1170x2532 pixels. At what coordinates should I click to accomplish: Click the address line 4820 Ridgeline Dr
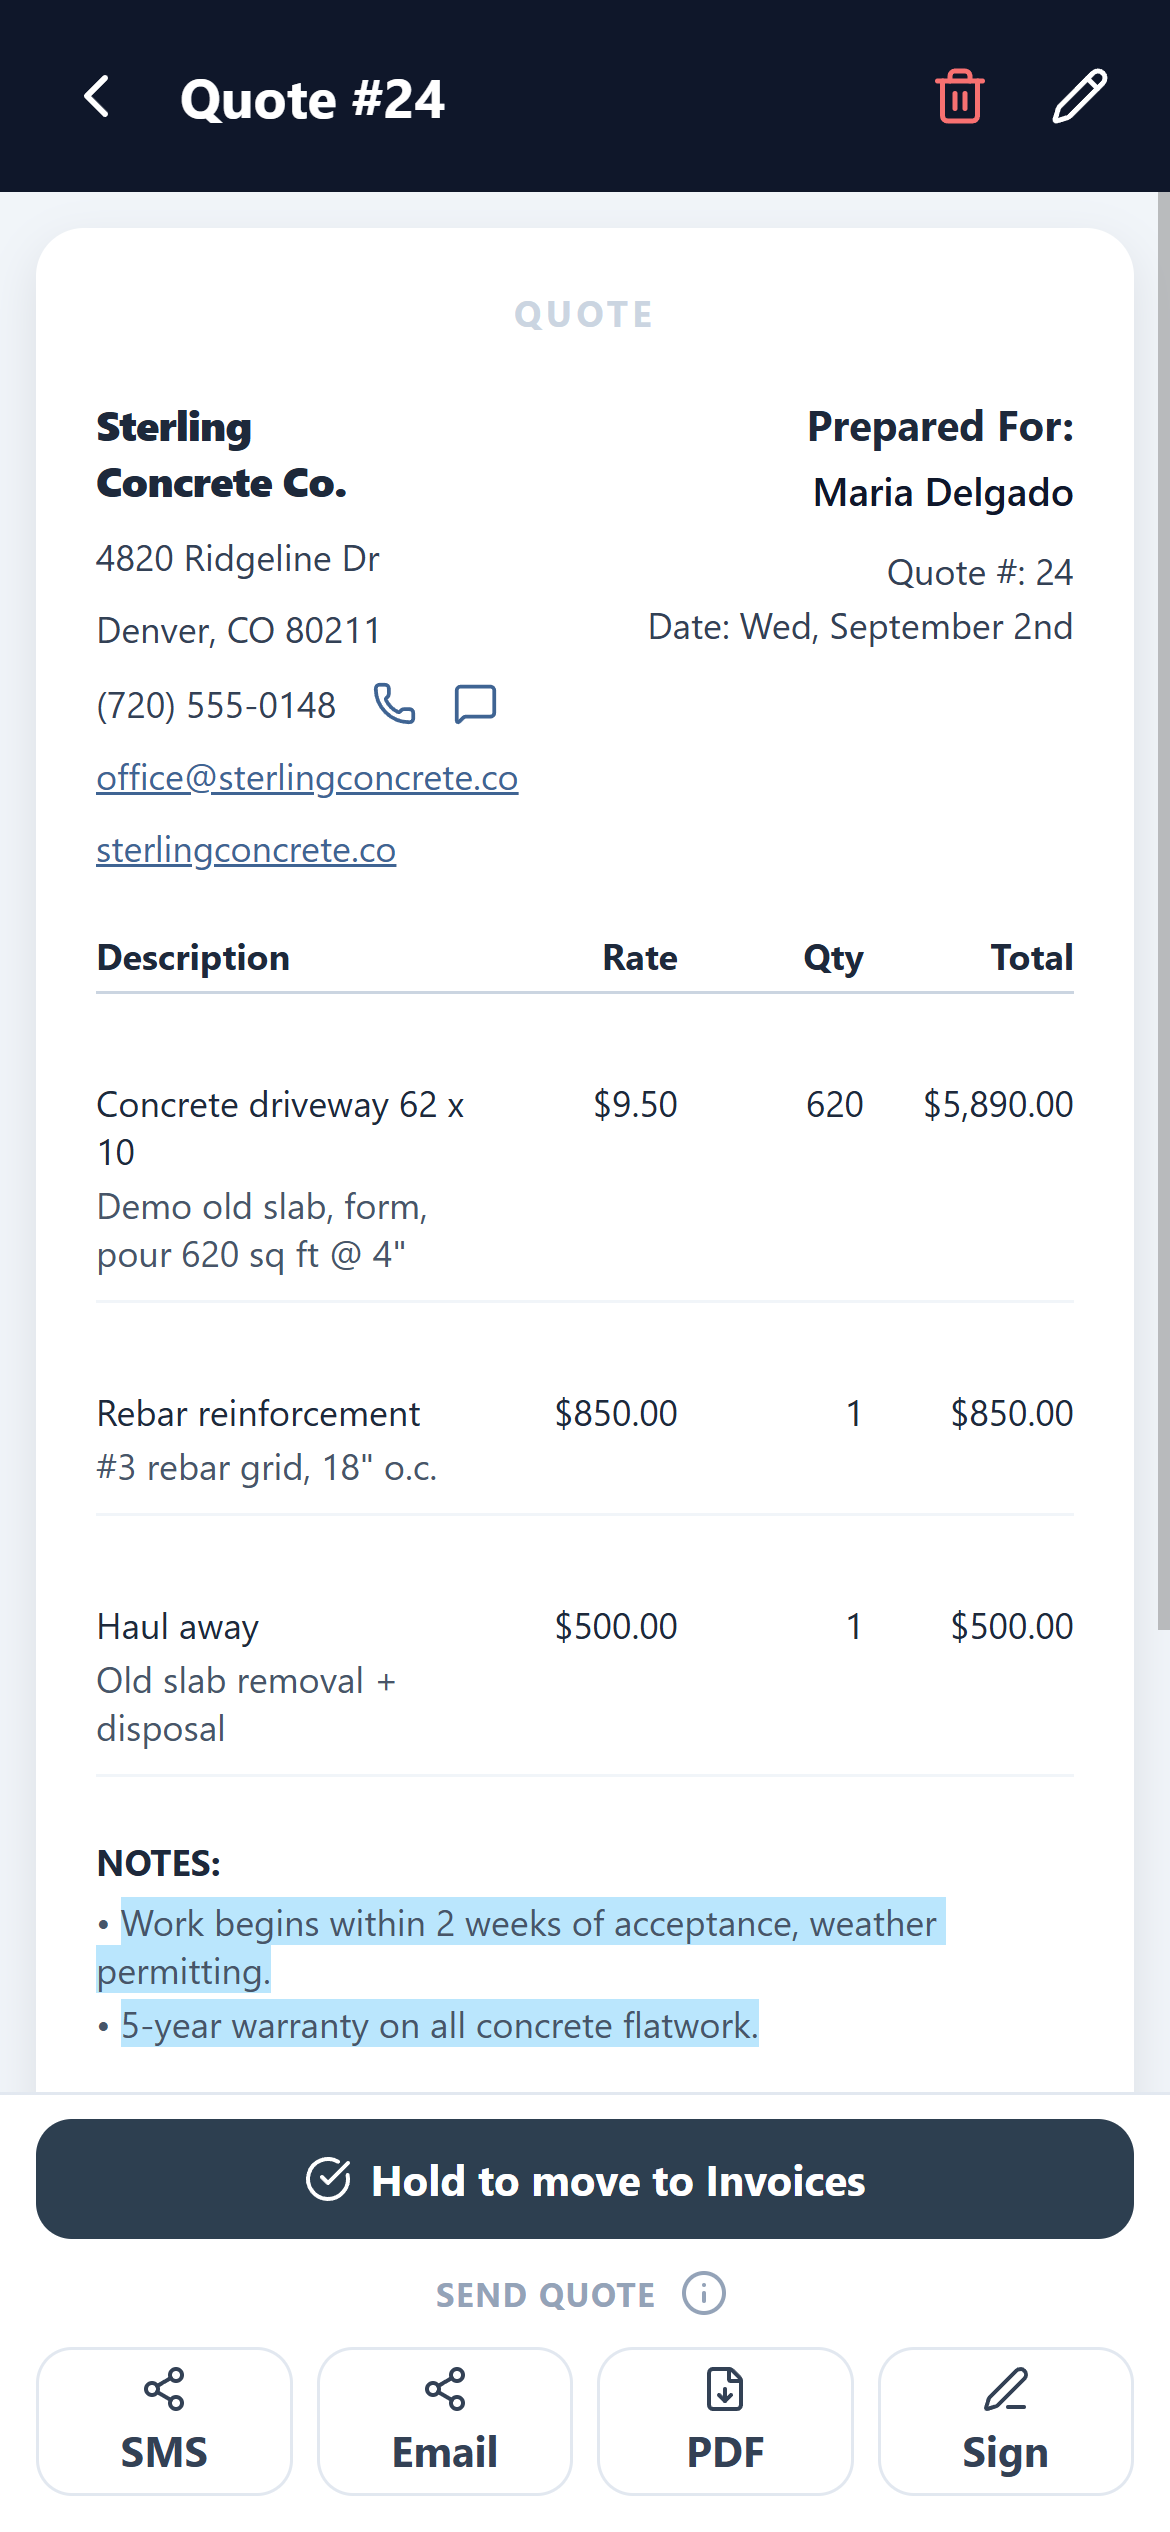pos(238,559)
